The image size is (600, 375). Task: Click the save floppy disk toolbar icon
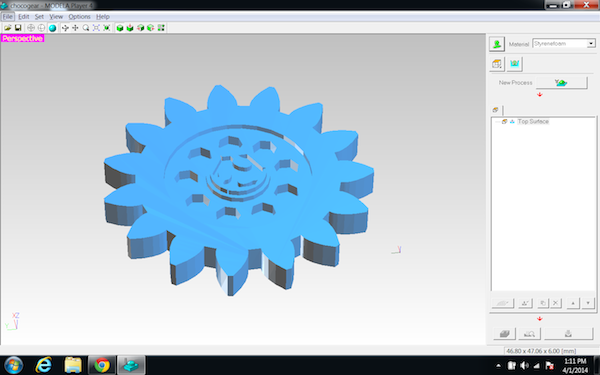click(x=18, y=28)
